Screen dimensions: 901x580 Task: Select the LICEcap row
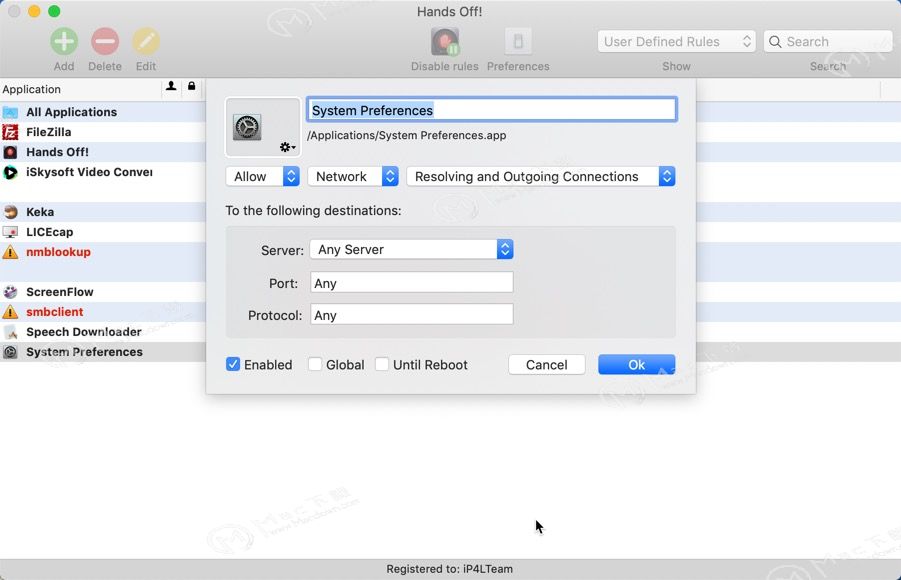point(103,232)
